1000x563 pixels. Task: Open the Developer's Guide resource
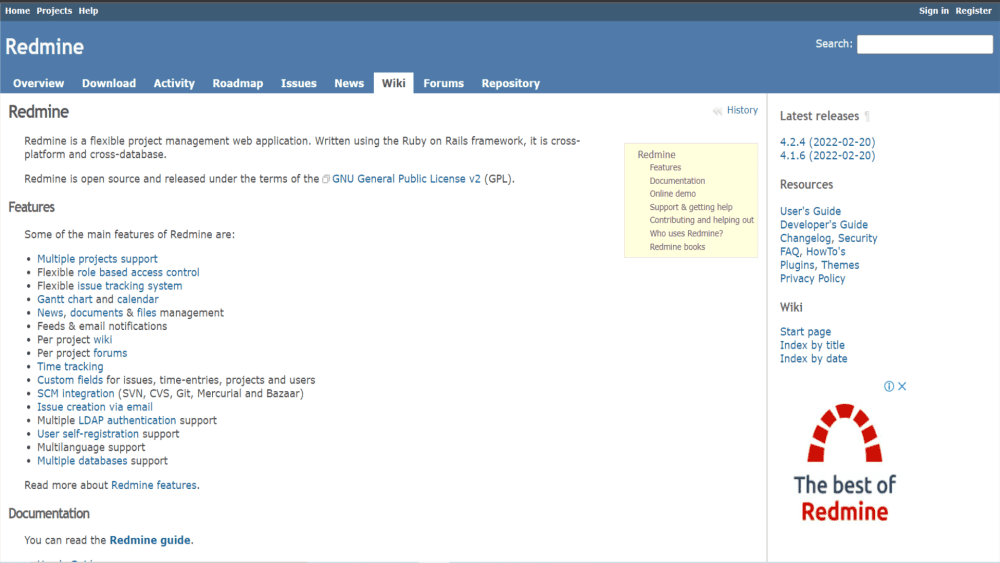click(x=823, y=224)
